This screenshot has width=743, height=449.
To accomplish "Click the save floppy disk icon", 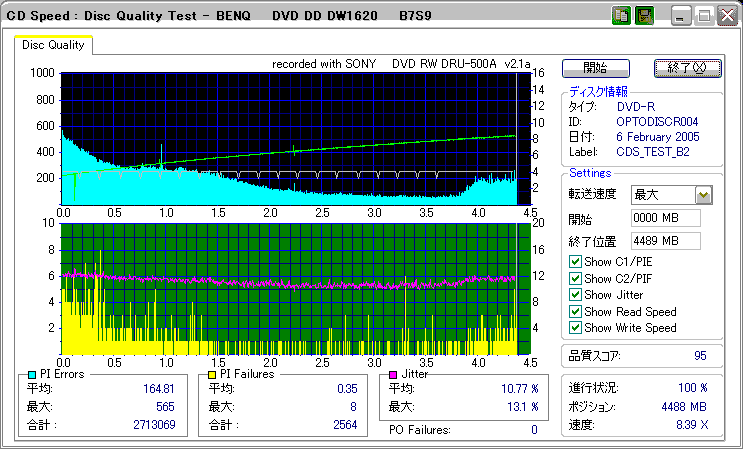I will [644, 16].
